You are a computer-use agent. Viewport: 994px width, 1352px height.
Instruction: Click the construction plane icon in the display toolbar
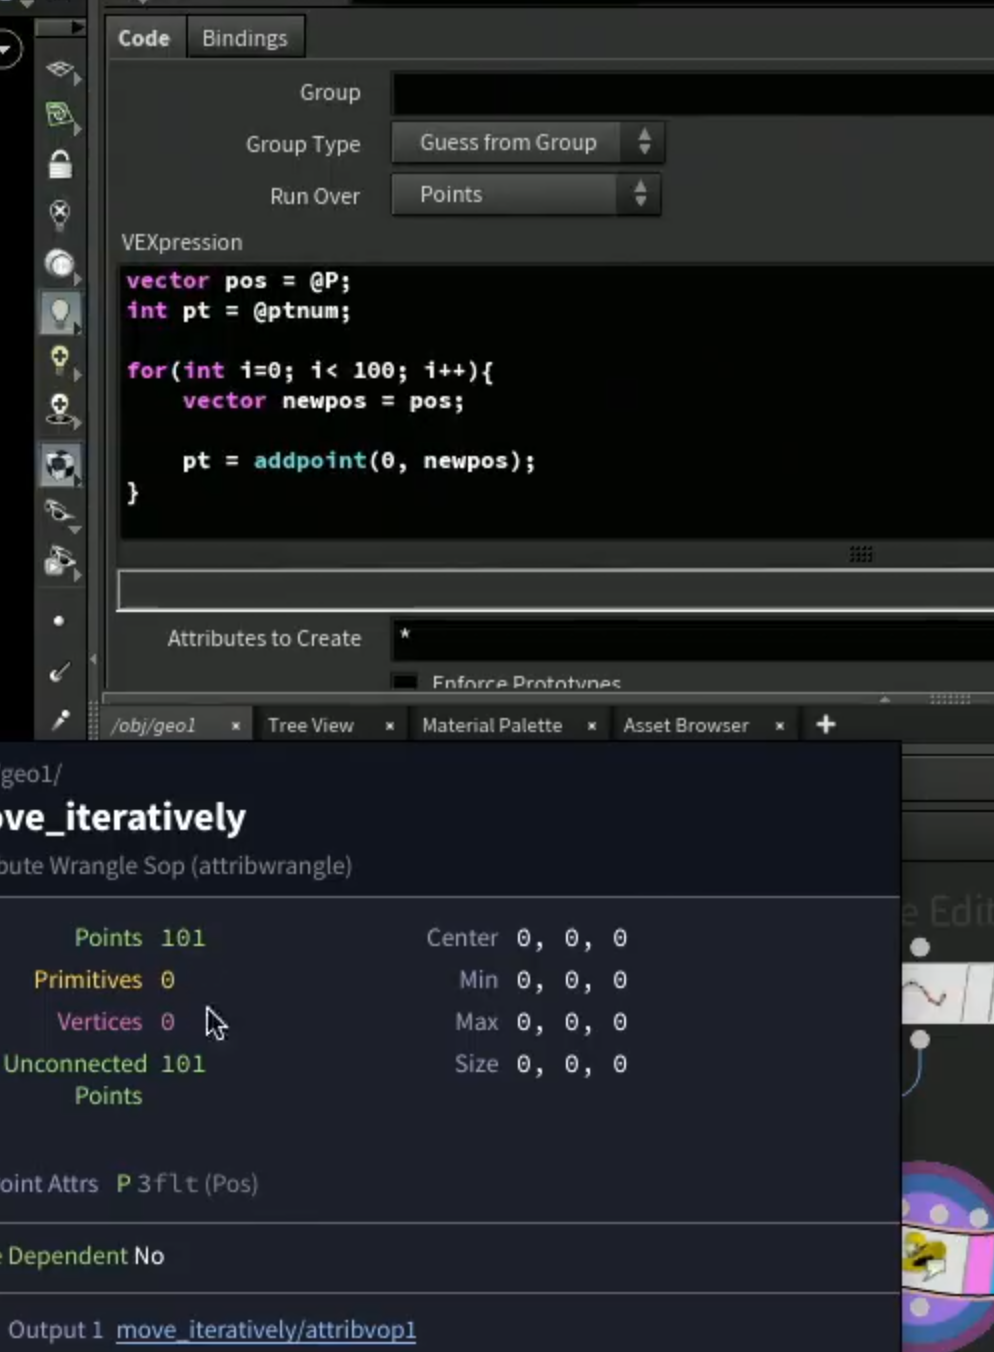coord(60,70)
